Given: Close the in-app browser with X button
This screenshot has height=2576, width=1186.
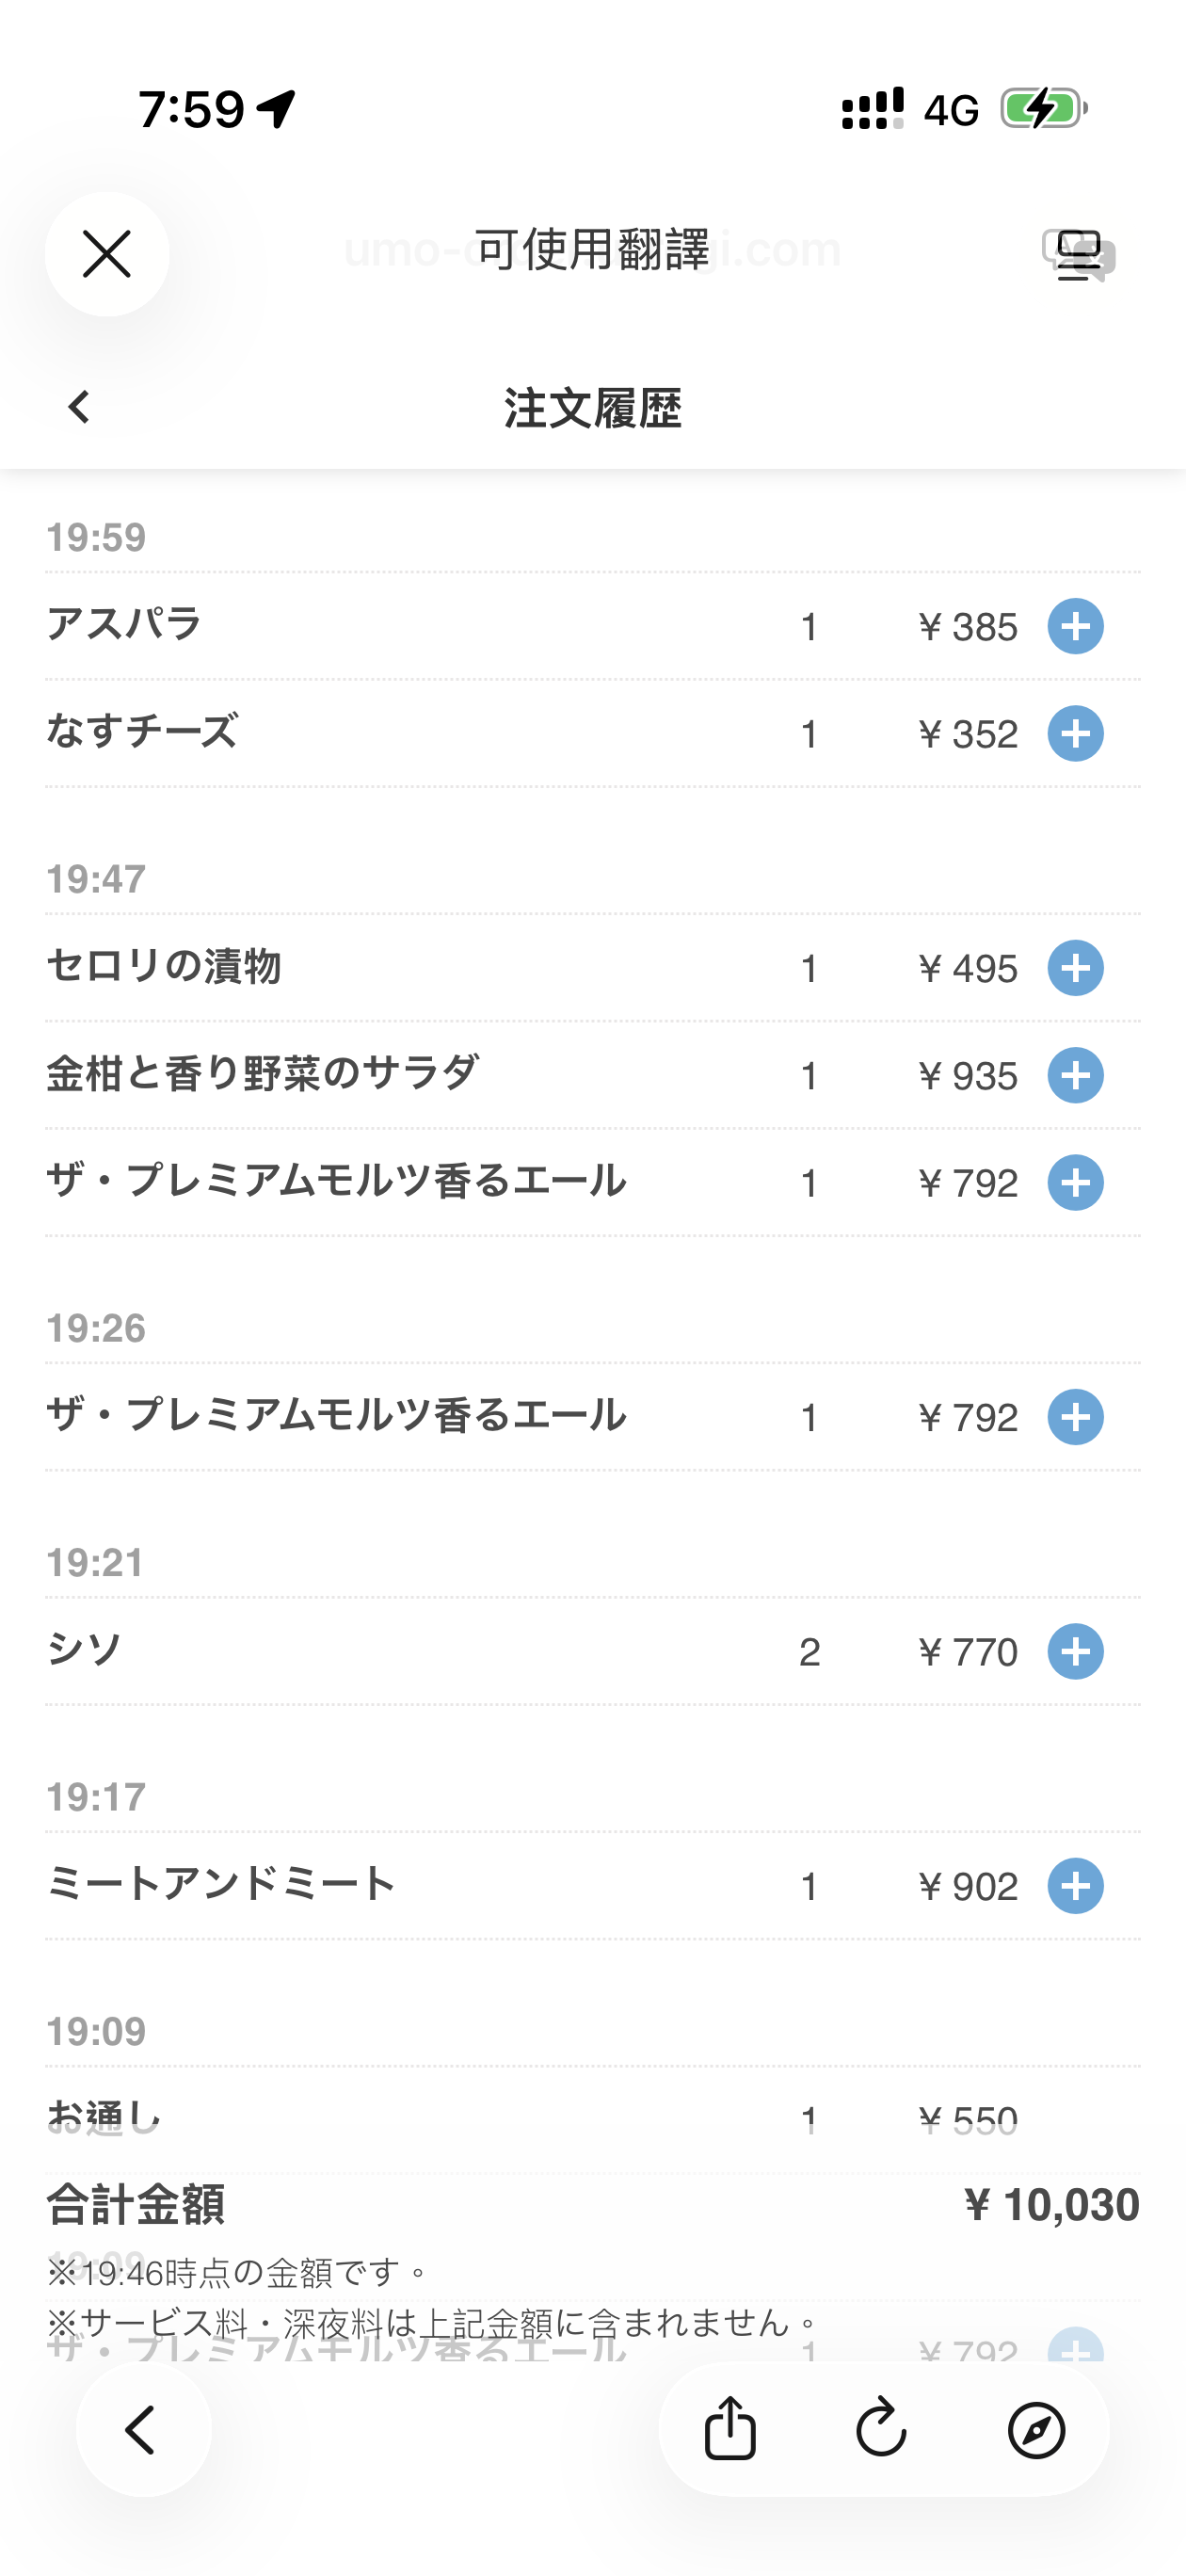Looking at the screenshot, I should pos(107,254).
